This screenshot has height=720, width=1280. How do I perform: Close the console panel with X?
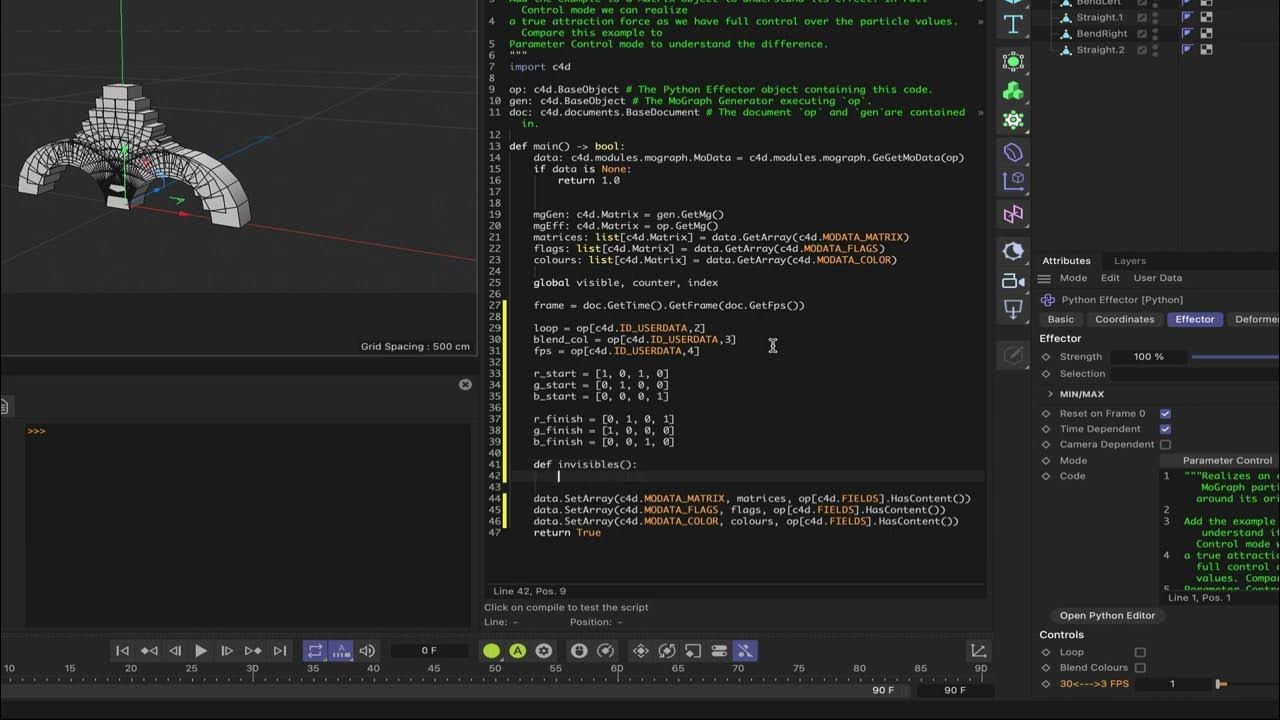[x=465, y=384]
